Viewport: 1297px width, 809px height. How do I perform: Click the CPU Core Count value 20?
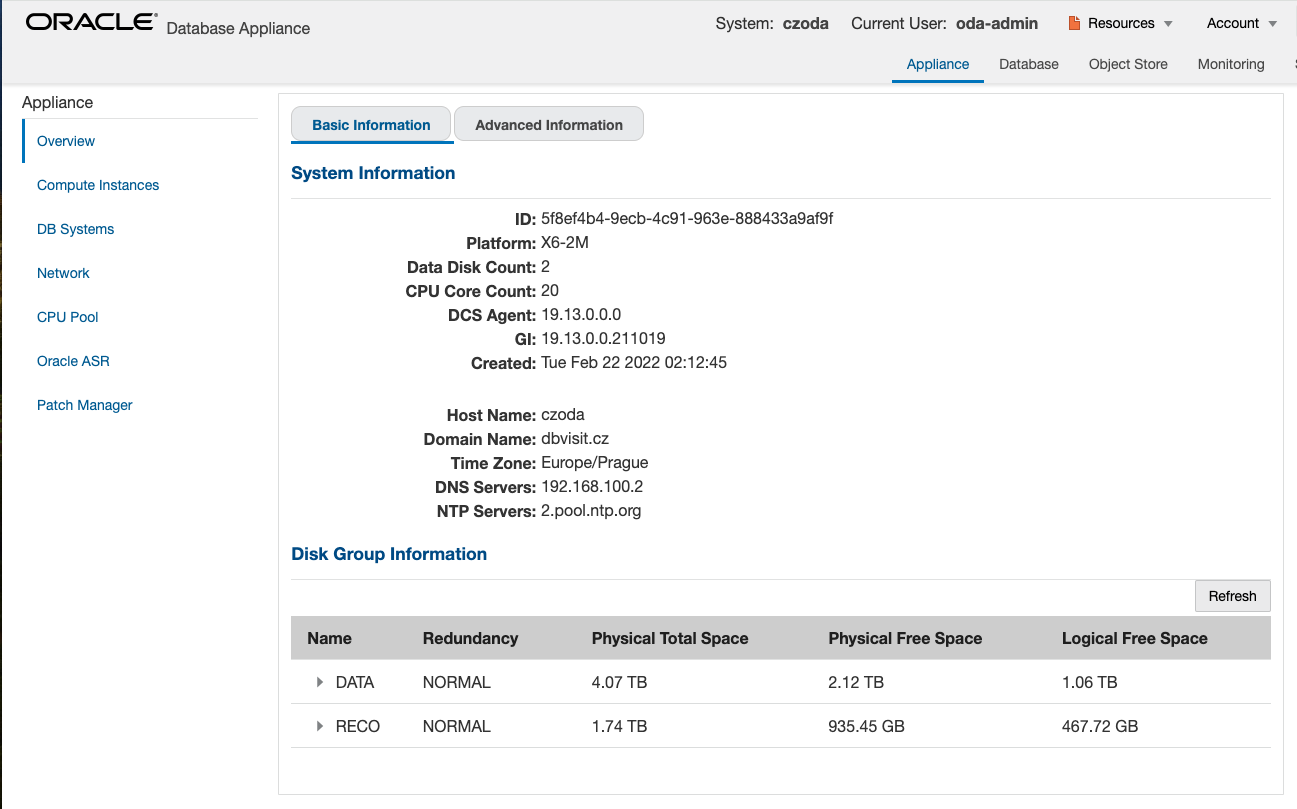pyautogui.click(x=550, y=290)
